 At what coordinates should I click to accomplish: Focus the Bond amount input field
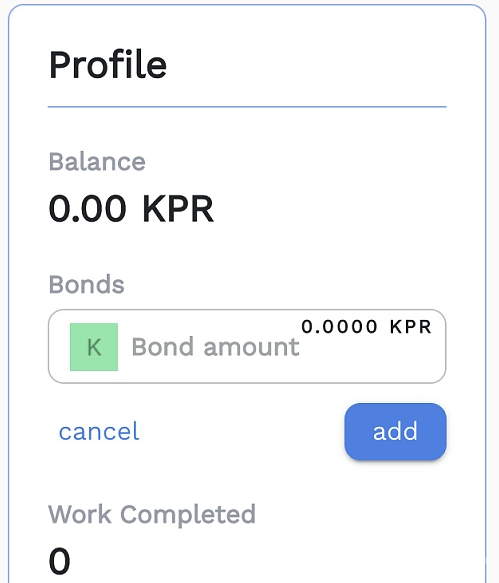click(247, 346)
